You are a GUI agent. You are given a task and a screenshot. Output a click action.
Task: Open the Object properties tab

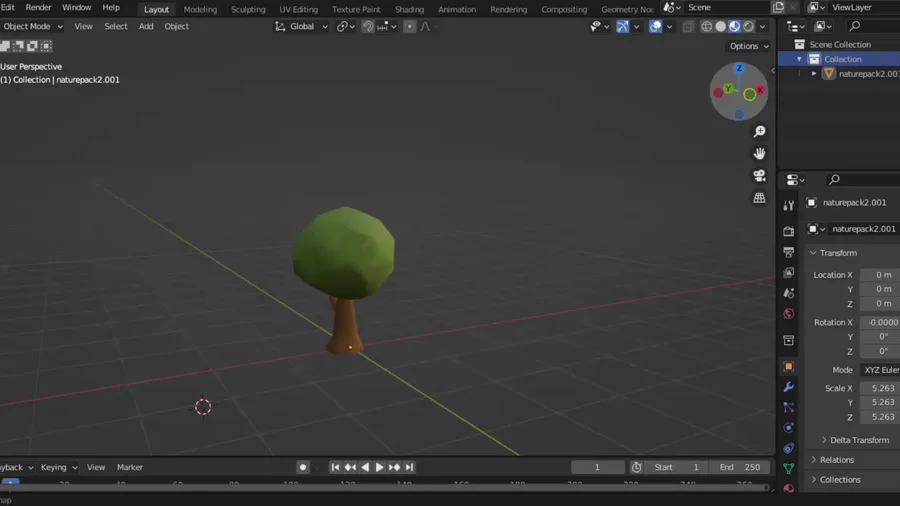pos(789,366)
